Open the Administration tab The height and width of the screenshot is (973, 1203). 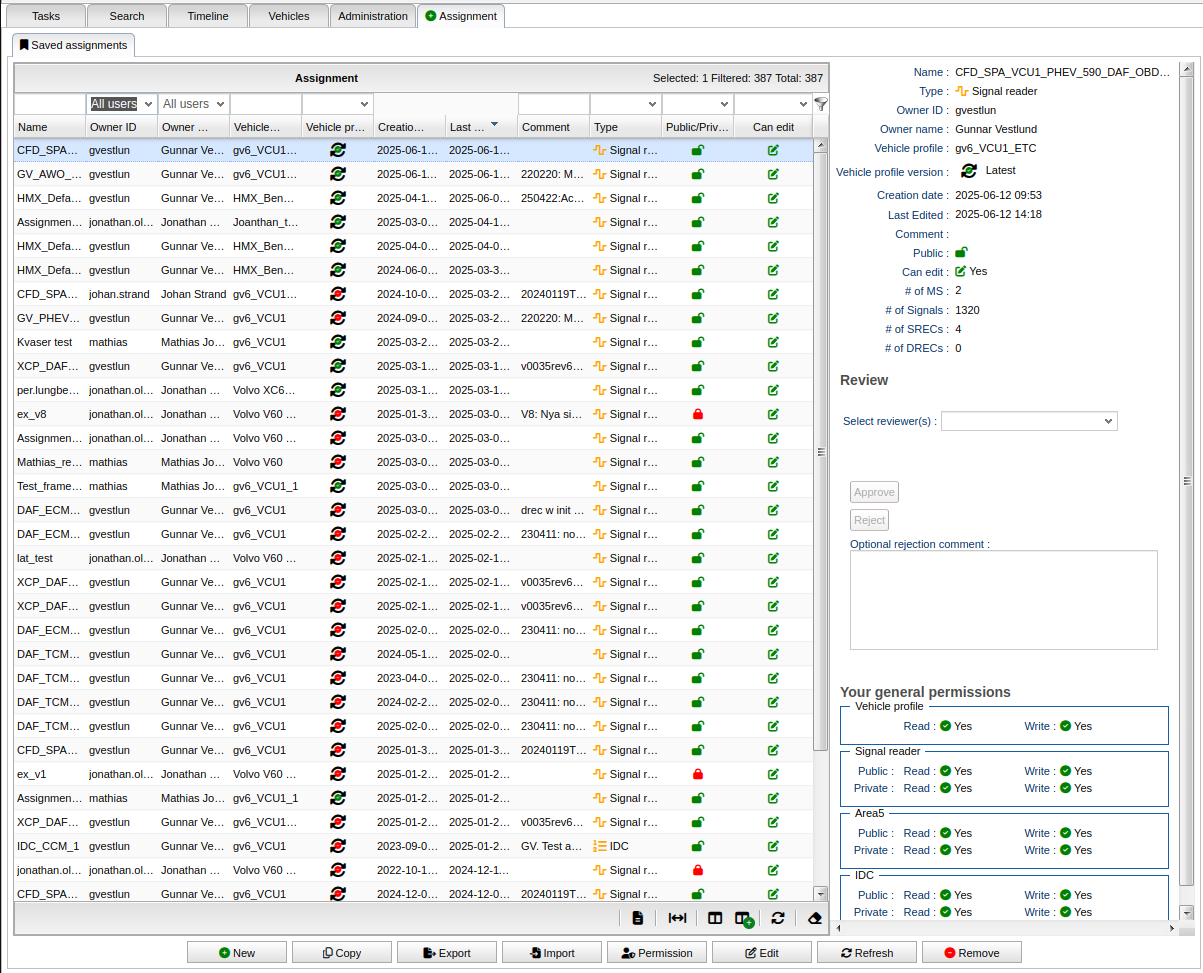(373, 16)
